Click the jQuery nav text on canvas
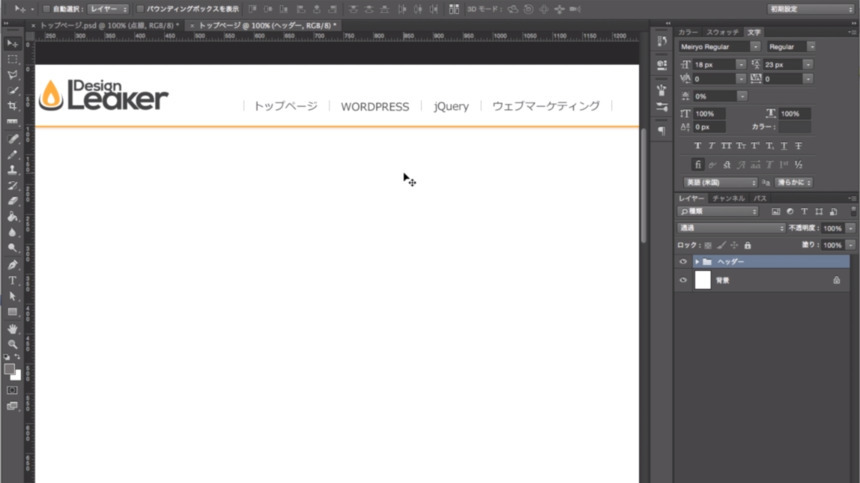Image resolution: width=860 pixels, height=483 pixels. pos(451,106)
